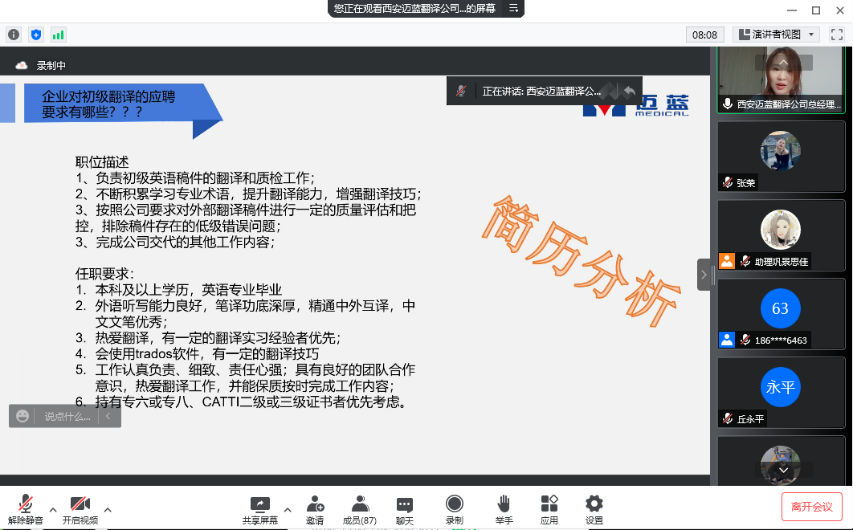Click the 录制 record icon
853x530 pixels.
coord(454,505)
